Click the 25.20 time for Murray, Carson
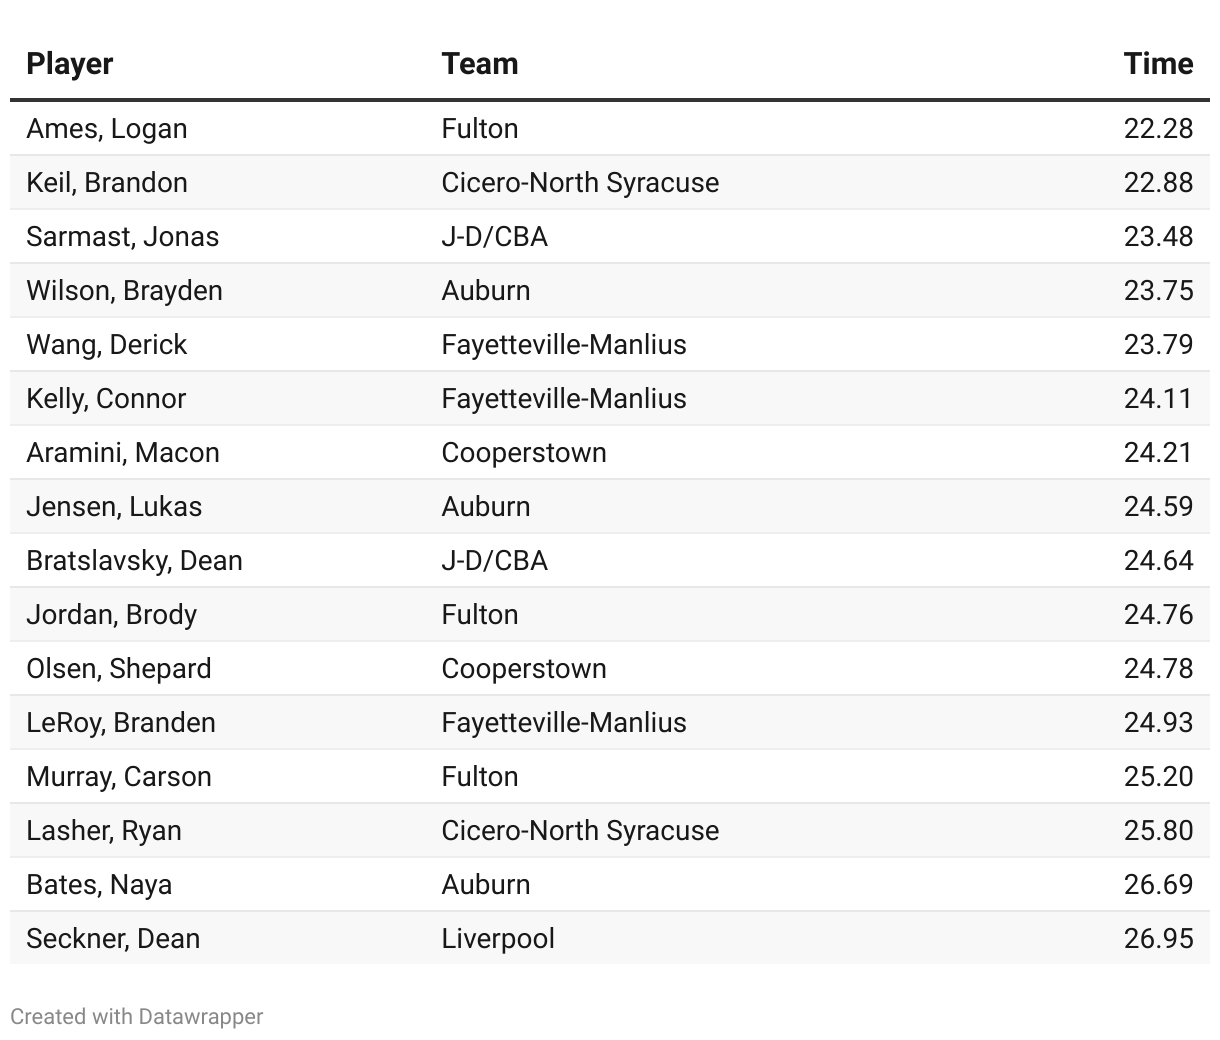This screenshot has height=1040, width=1220. (1158, 777)
